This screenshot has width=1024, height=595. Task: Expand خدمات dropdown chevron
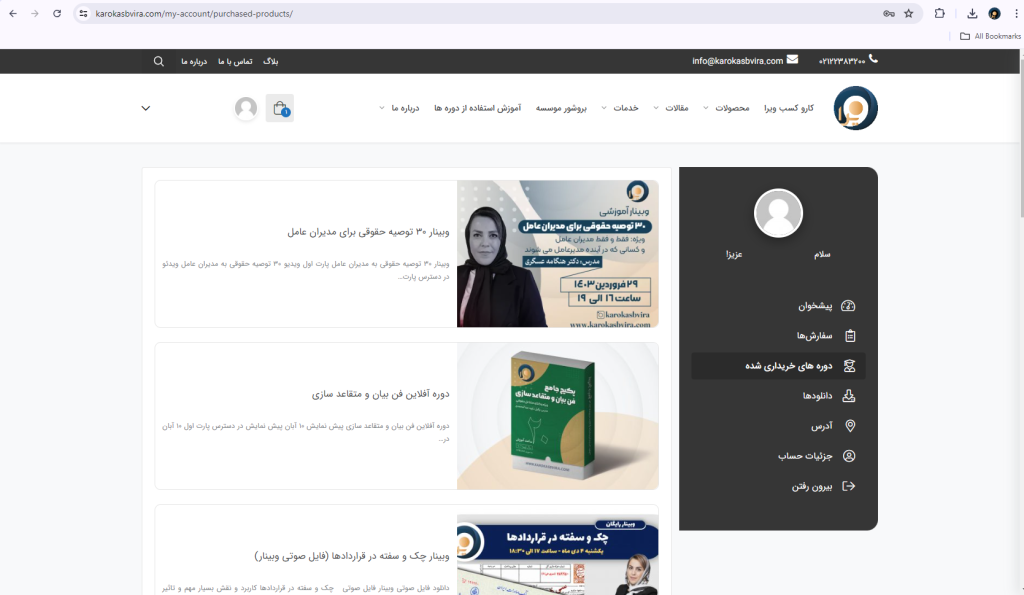coord(603,108)
